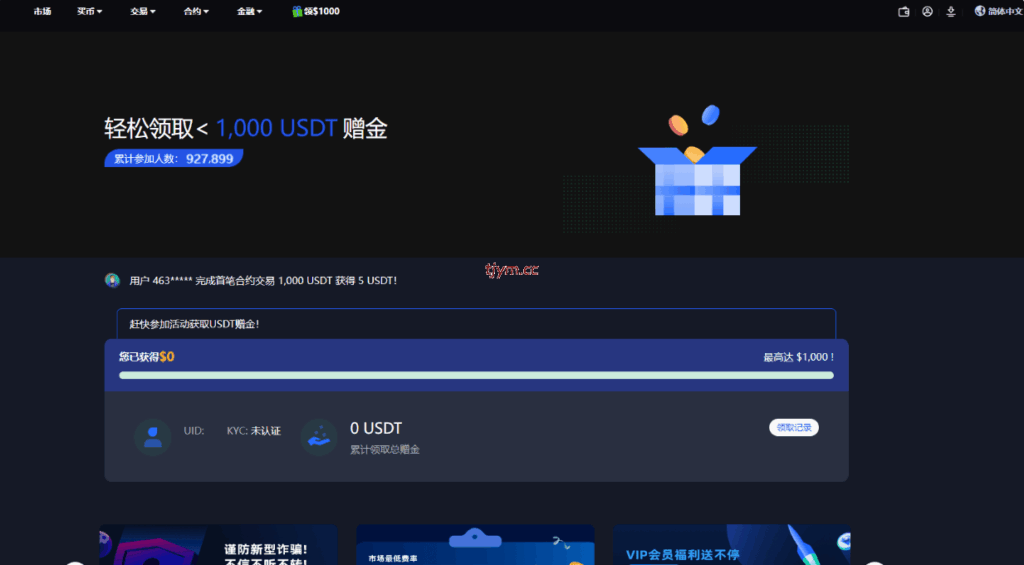Click the user account icon
The width and height of the screenshot is (1024, 565).
927,12
